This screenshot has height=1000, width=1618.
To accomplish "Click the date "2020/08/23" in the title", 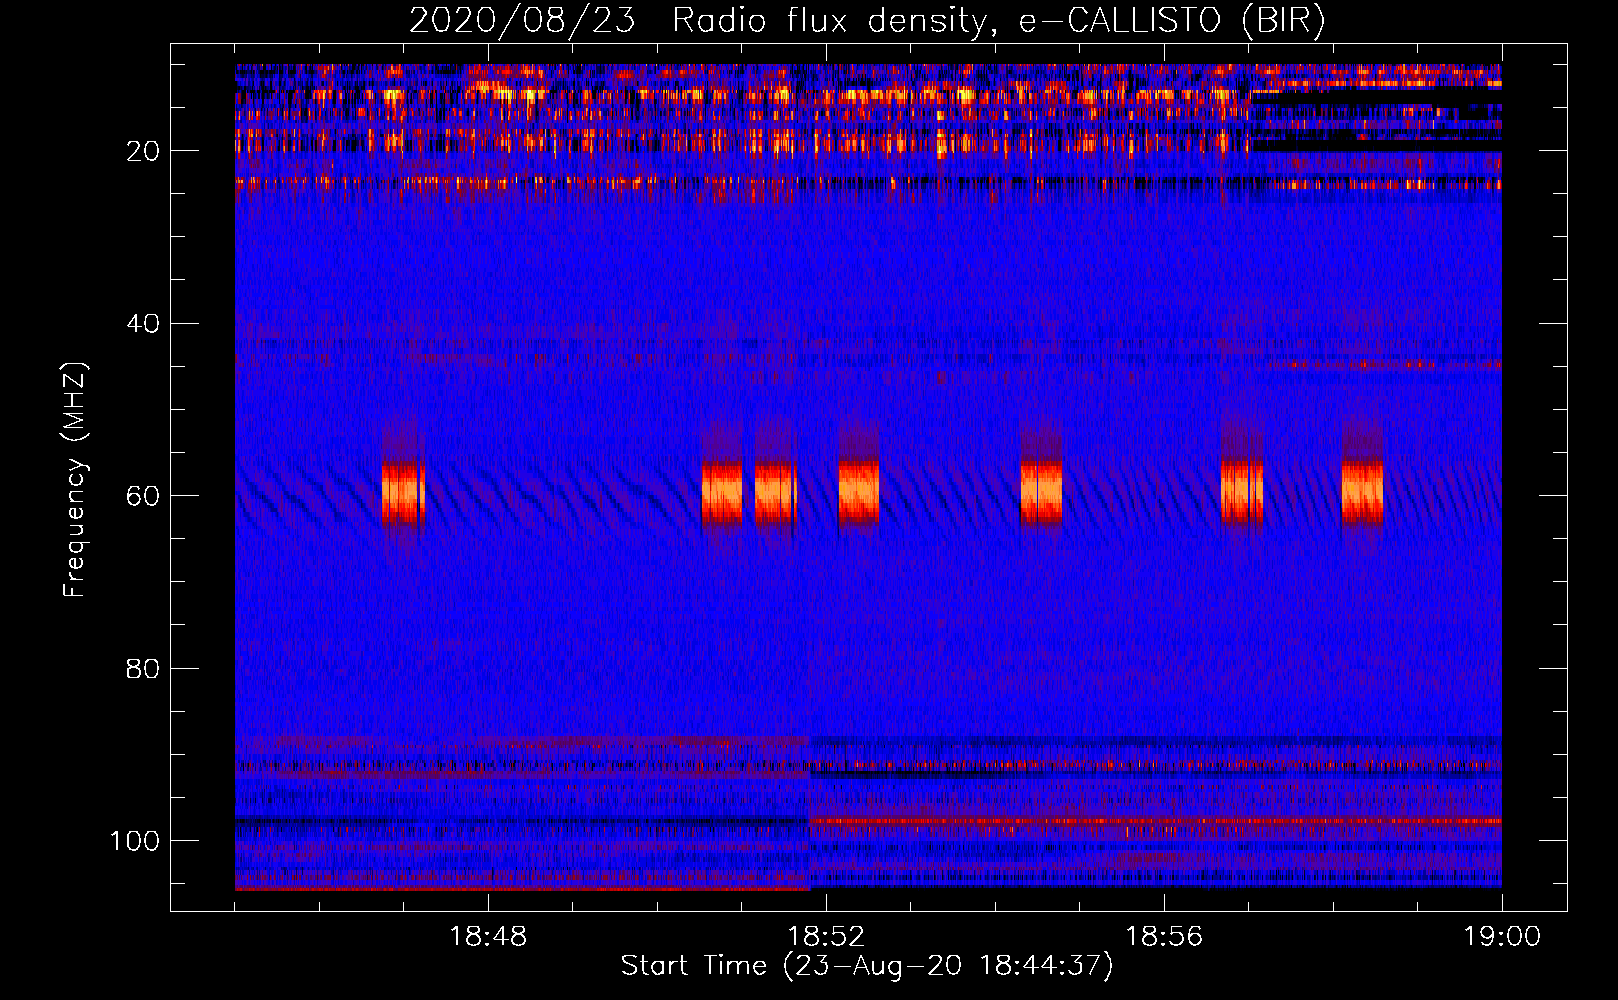I will pos(522,21).
